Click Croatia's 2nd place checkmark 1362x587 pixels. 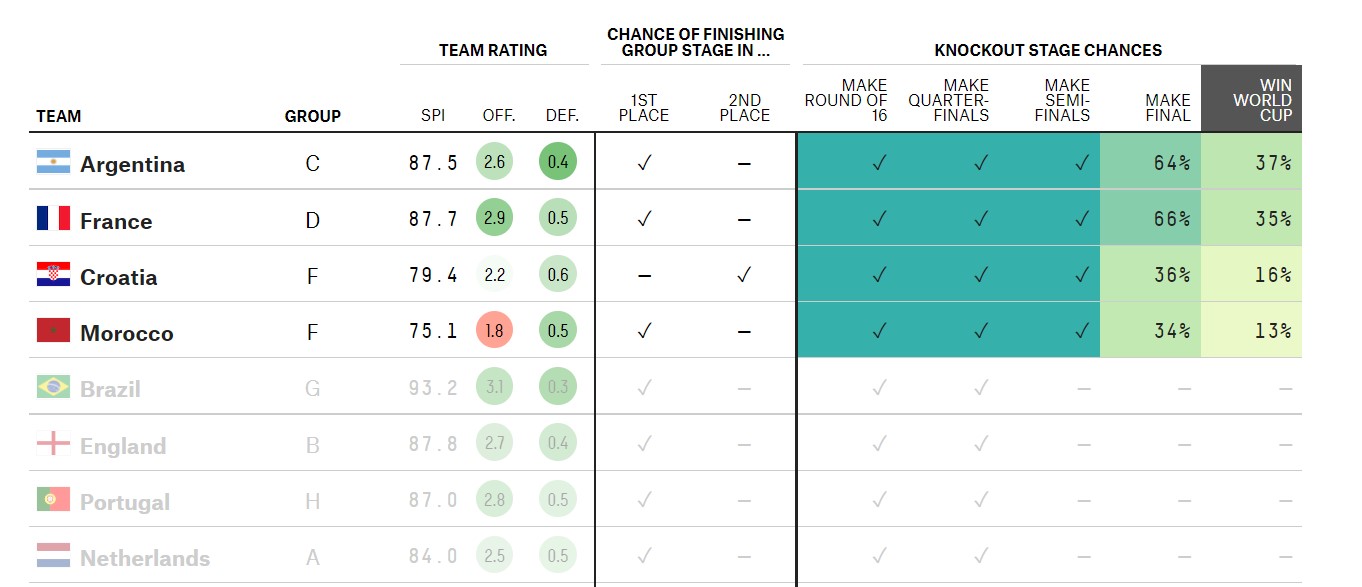tap(744, 275)
